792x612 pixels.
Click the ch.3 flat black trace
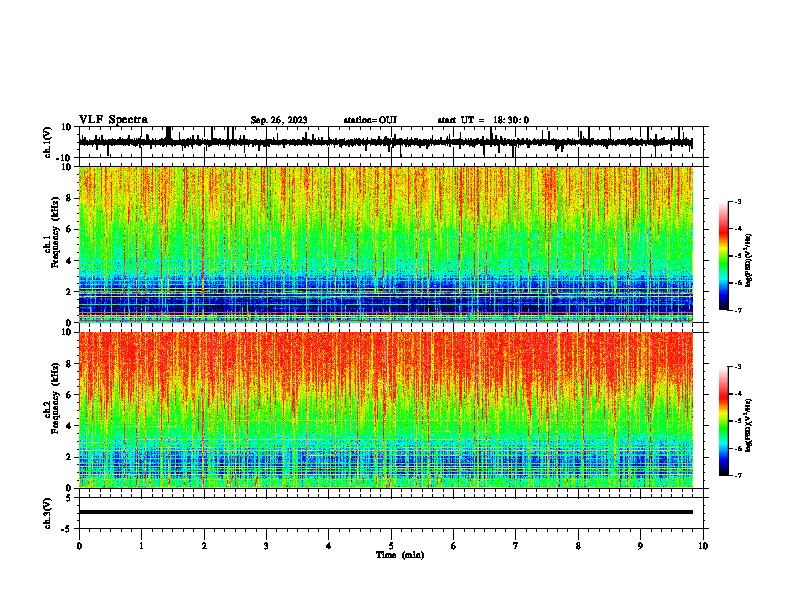(386, 512)
